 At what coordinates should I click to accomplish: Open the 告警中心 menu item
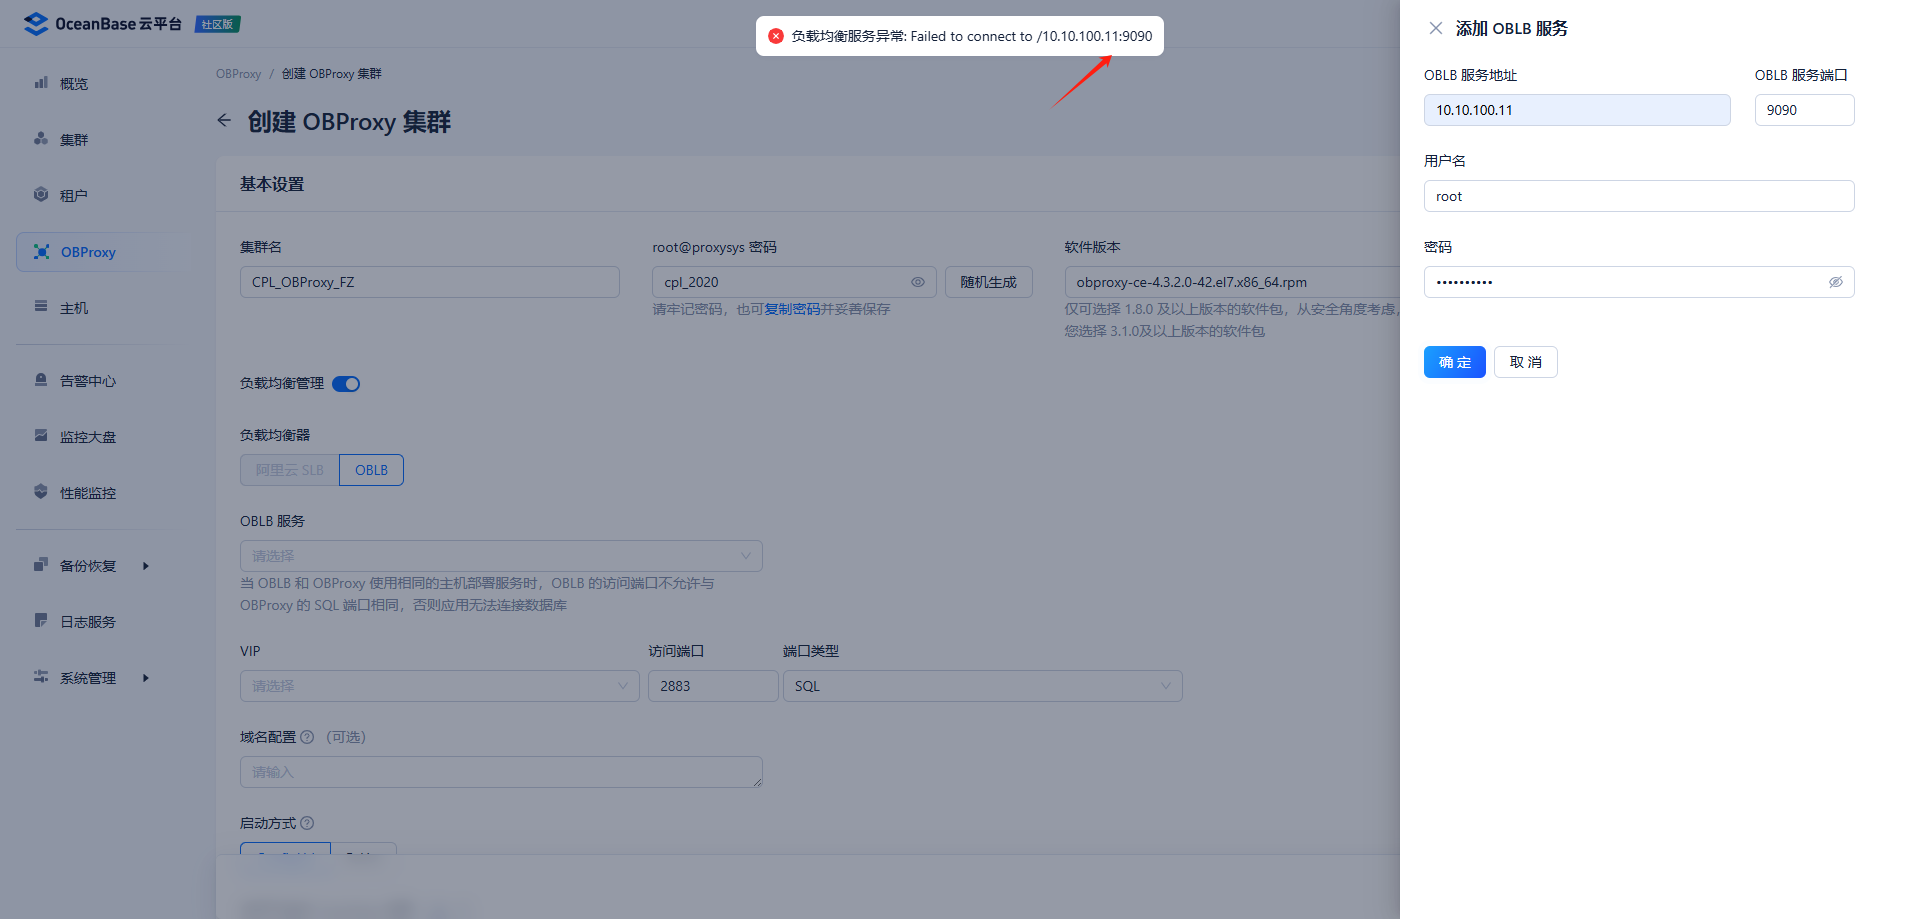(98, 381)
